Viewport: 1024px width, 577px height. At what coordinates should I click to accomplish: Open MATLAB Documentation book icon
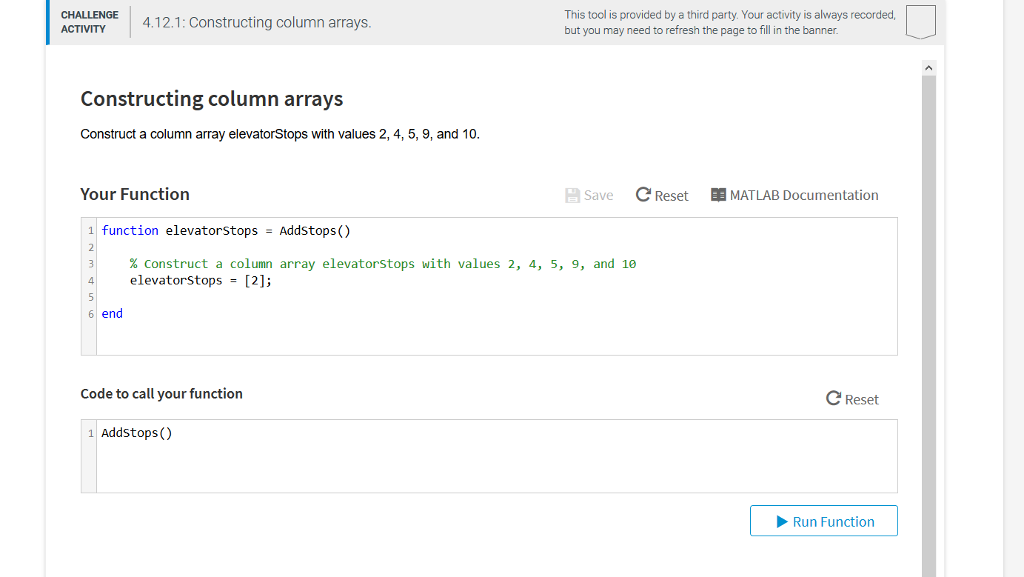[x=718, y=195]
